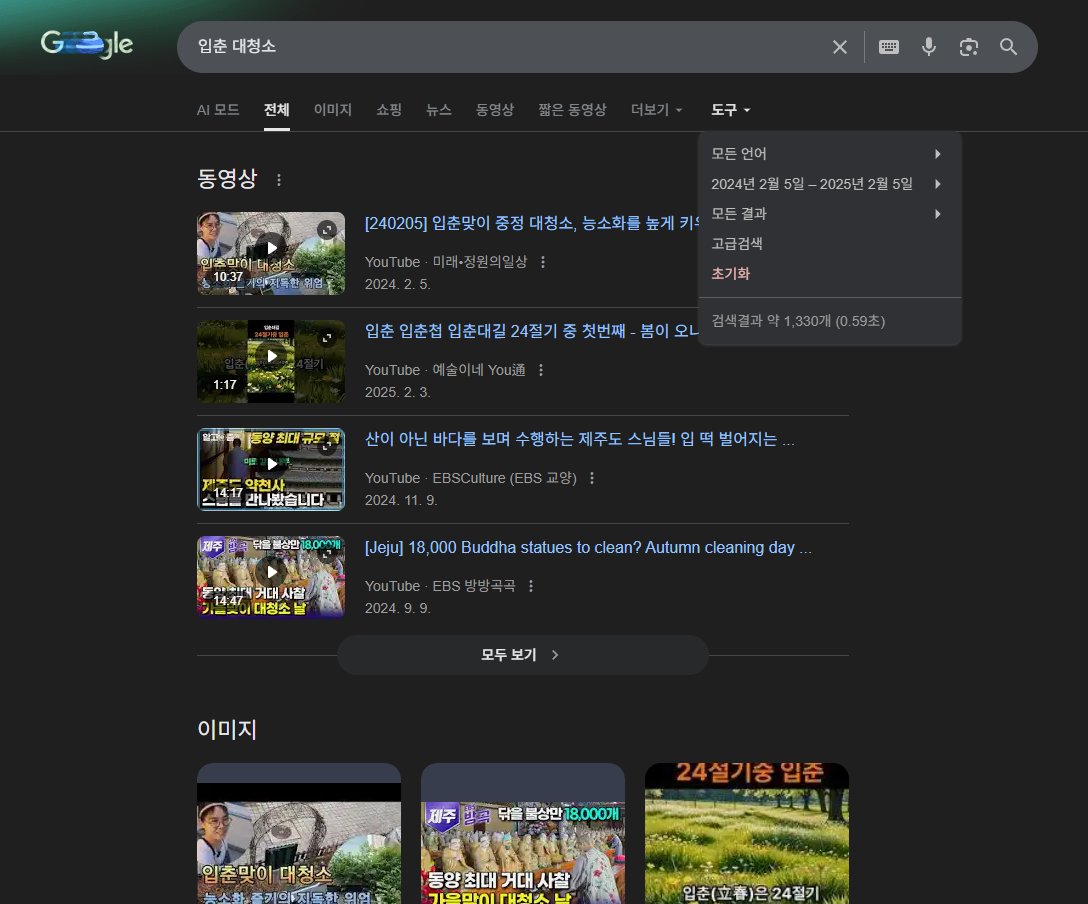Open image search with camera lens icon
Image resolution: width=1088 pixels, height=904 pixels.
click(968, 47)
